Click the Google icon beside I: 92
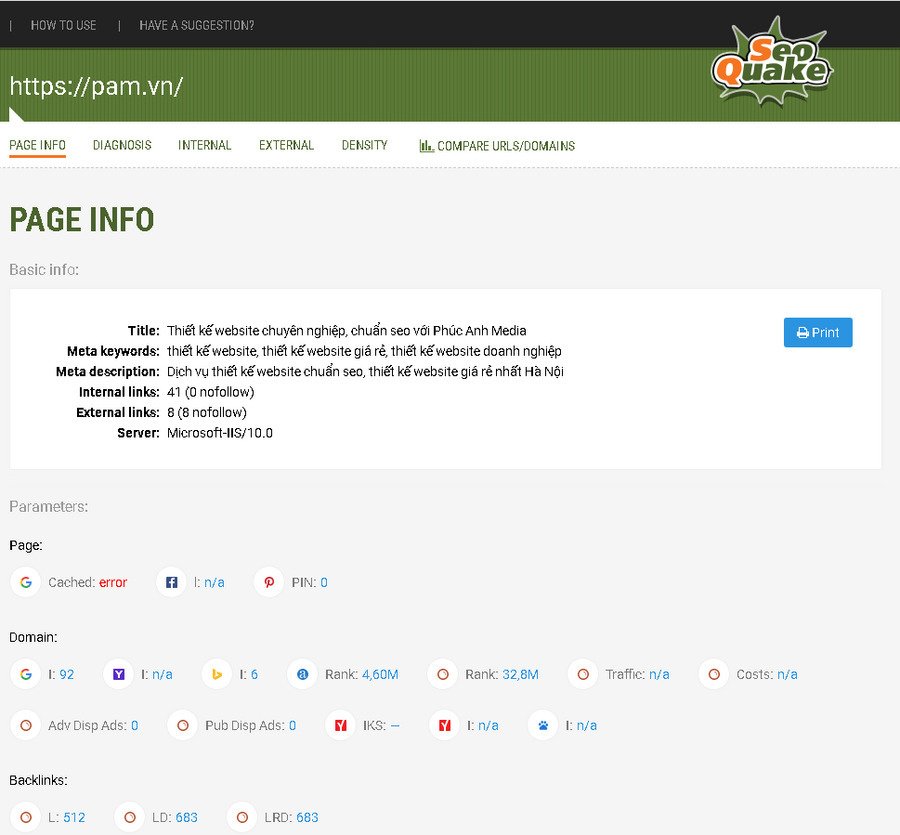This screenshot has width=900, height=835. point(26,674)
